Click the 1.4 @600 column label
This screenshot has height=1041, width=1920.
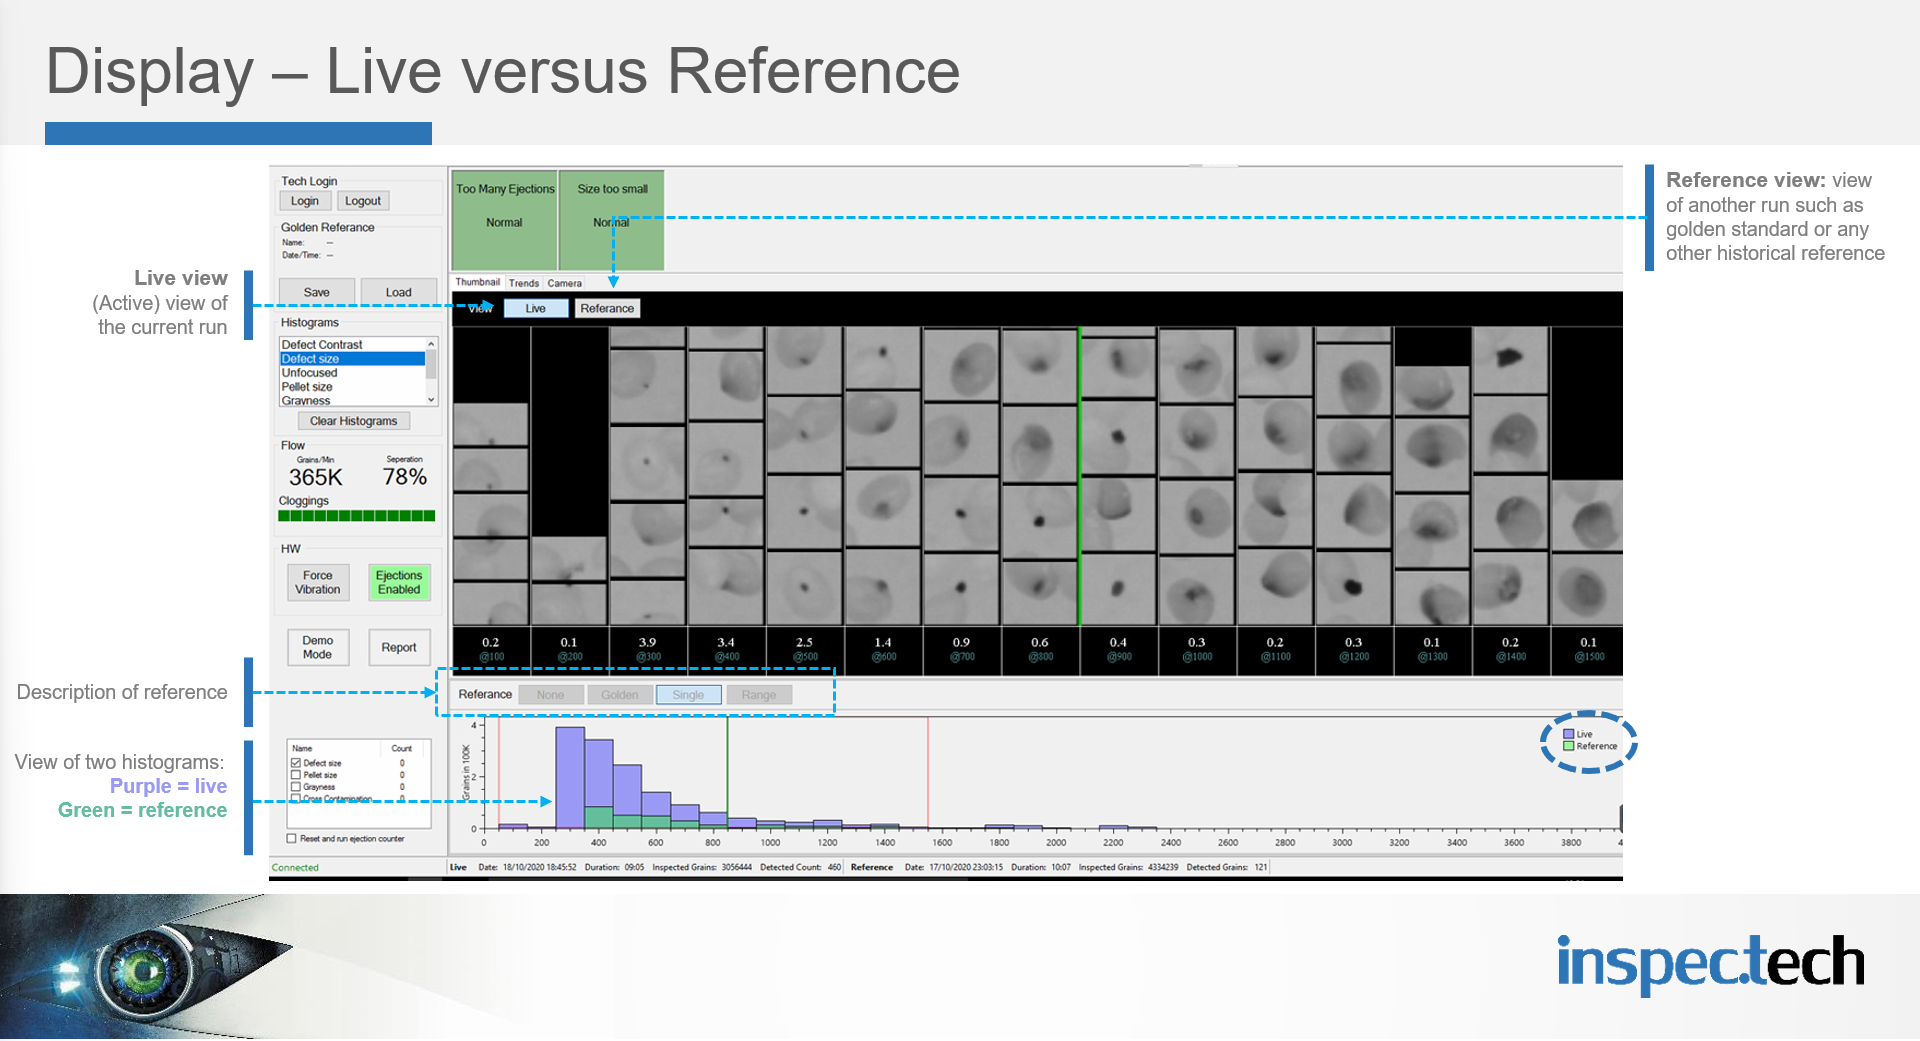coord(883,650)
